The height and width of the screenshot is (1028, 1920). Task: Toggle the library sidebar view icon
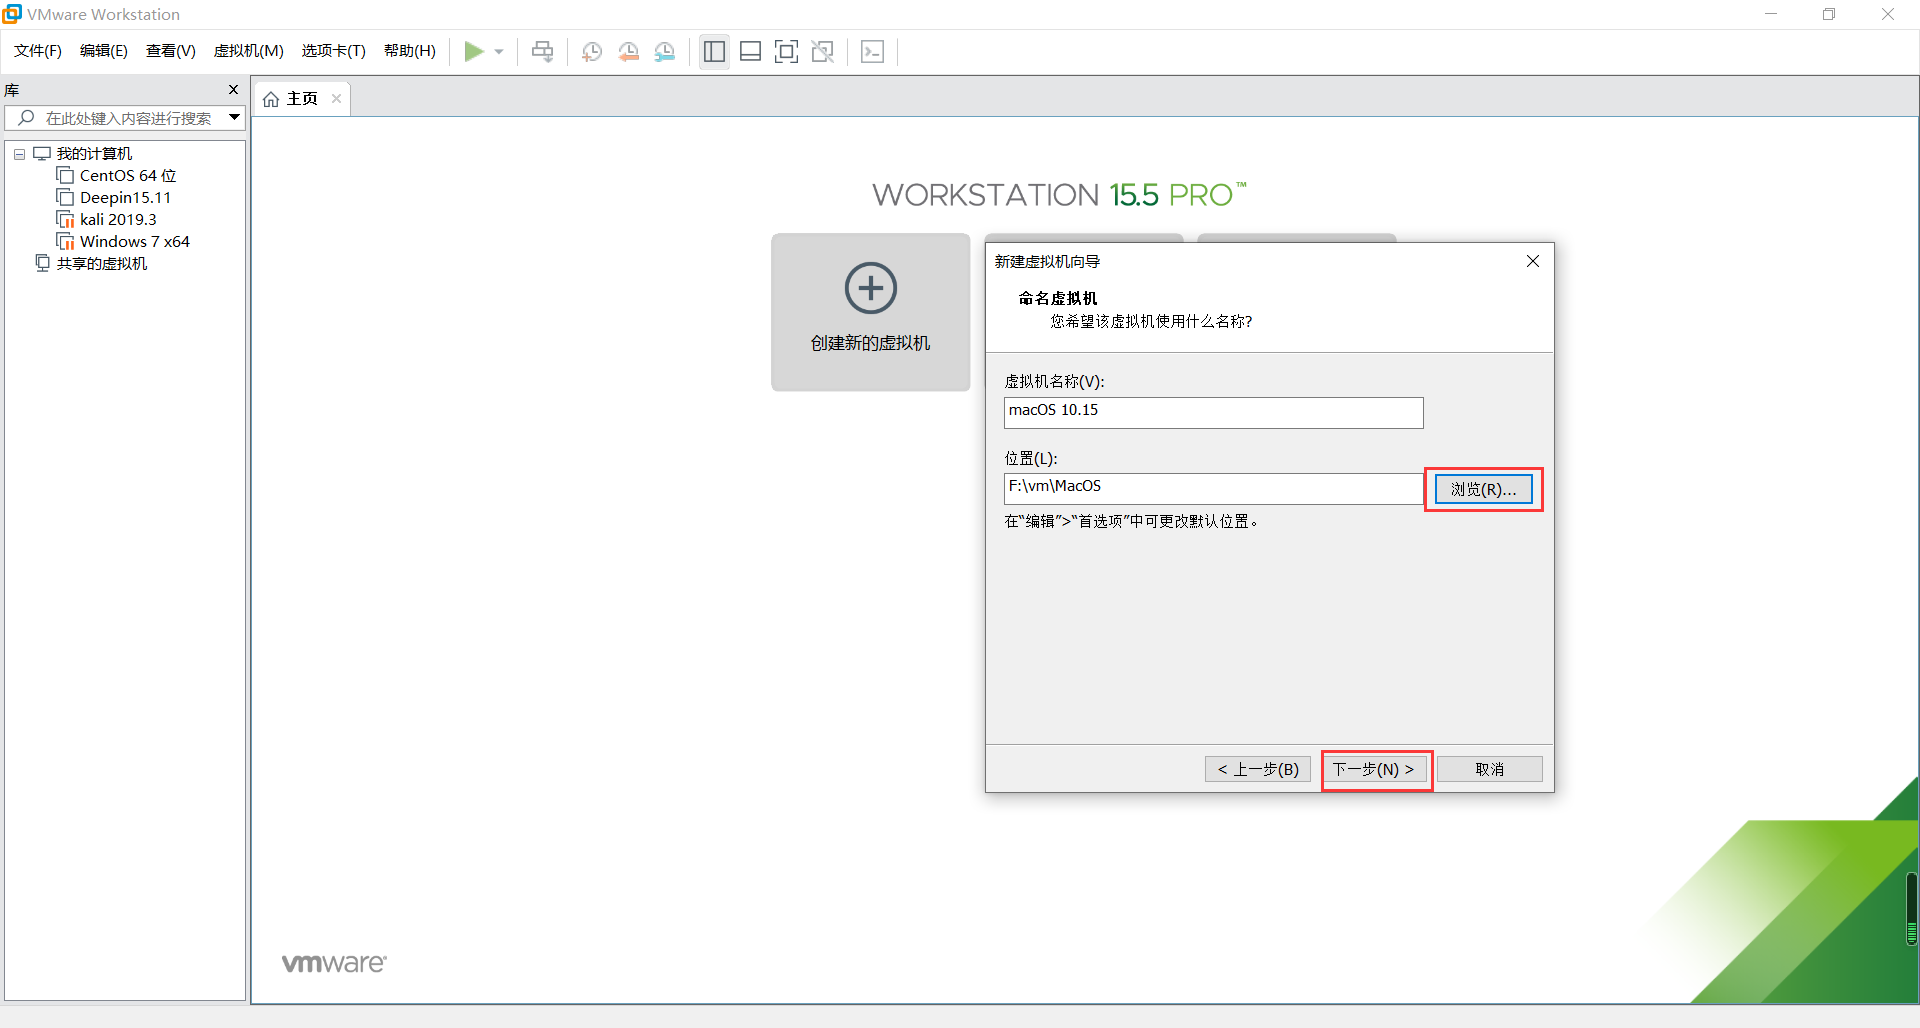point(714,51)
